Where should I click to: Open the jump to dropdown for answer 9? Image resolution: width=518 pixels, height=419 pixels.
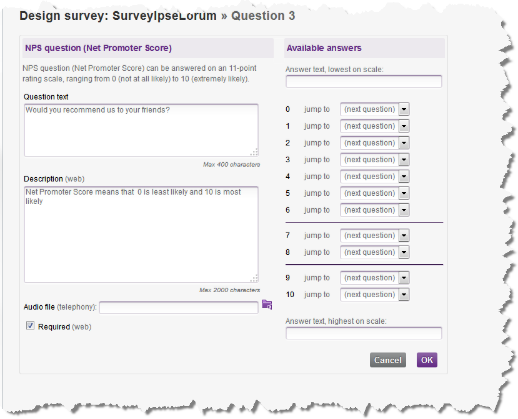pyautogui.click(x=375, y=278)
